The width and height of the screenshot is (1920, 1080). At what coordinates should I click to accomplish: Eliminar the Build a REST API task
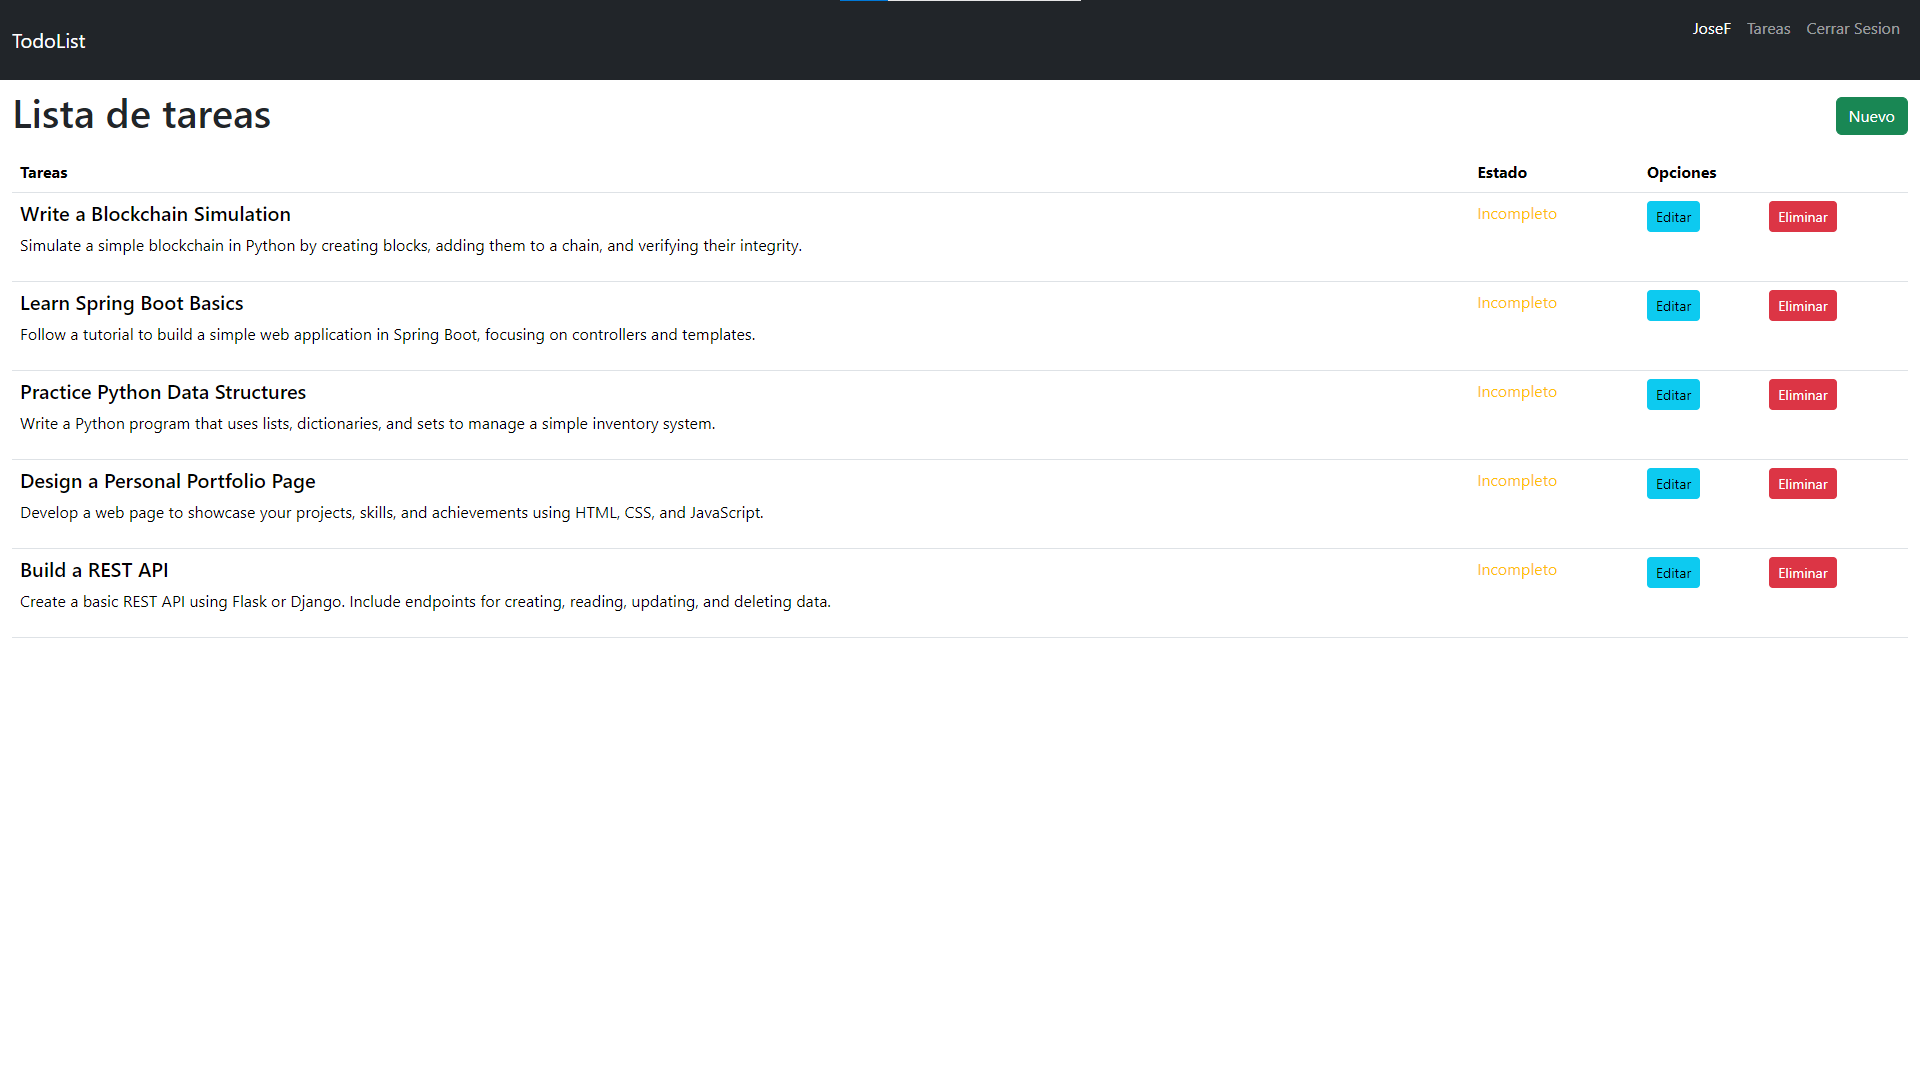tap(1802, 572)
